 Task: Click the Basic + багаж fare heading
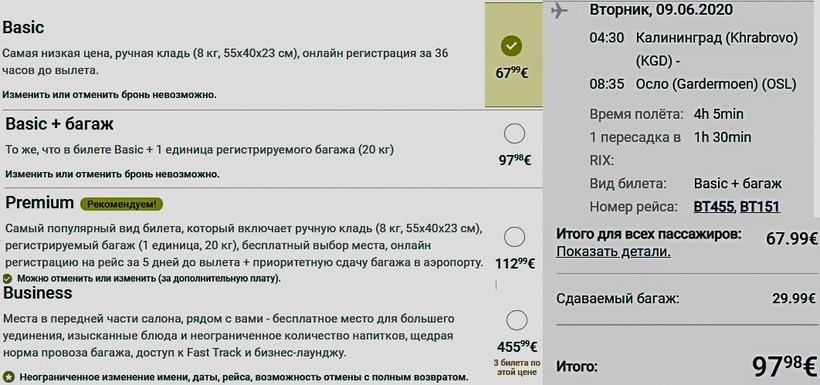60,124
